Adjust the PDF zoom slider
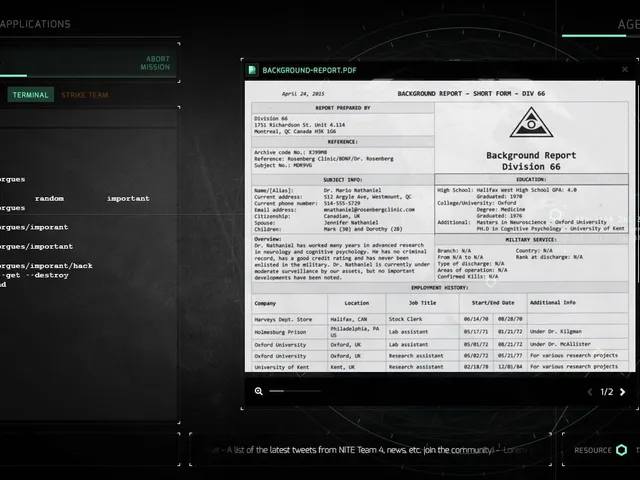Viewport: 640px width, 480px height. tap(295, 391)
